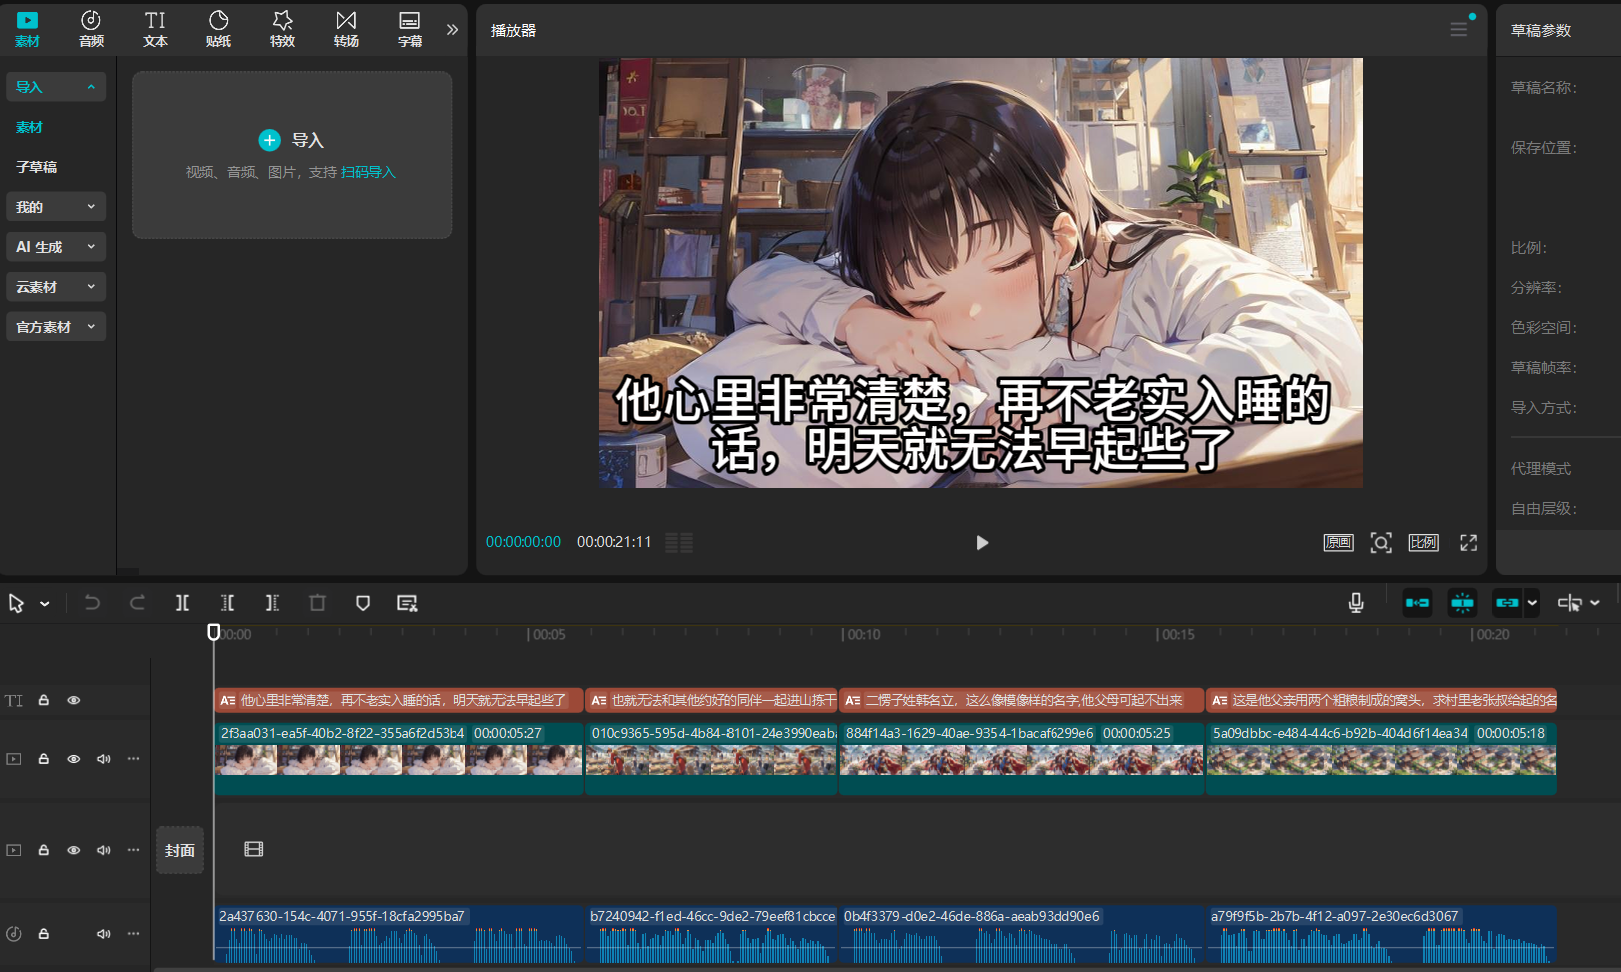1621x972 pixels.
Task: Play the video preview
Action: pyautogui.click(x=982, y=542)
